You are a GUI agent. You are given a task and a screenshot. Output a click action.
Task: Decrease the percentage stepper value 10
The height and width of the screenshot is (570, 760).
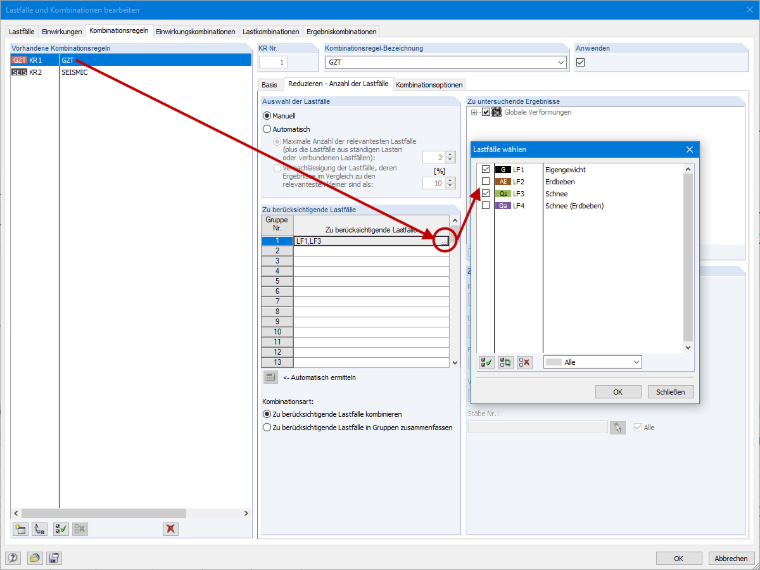click(450, 186)
